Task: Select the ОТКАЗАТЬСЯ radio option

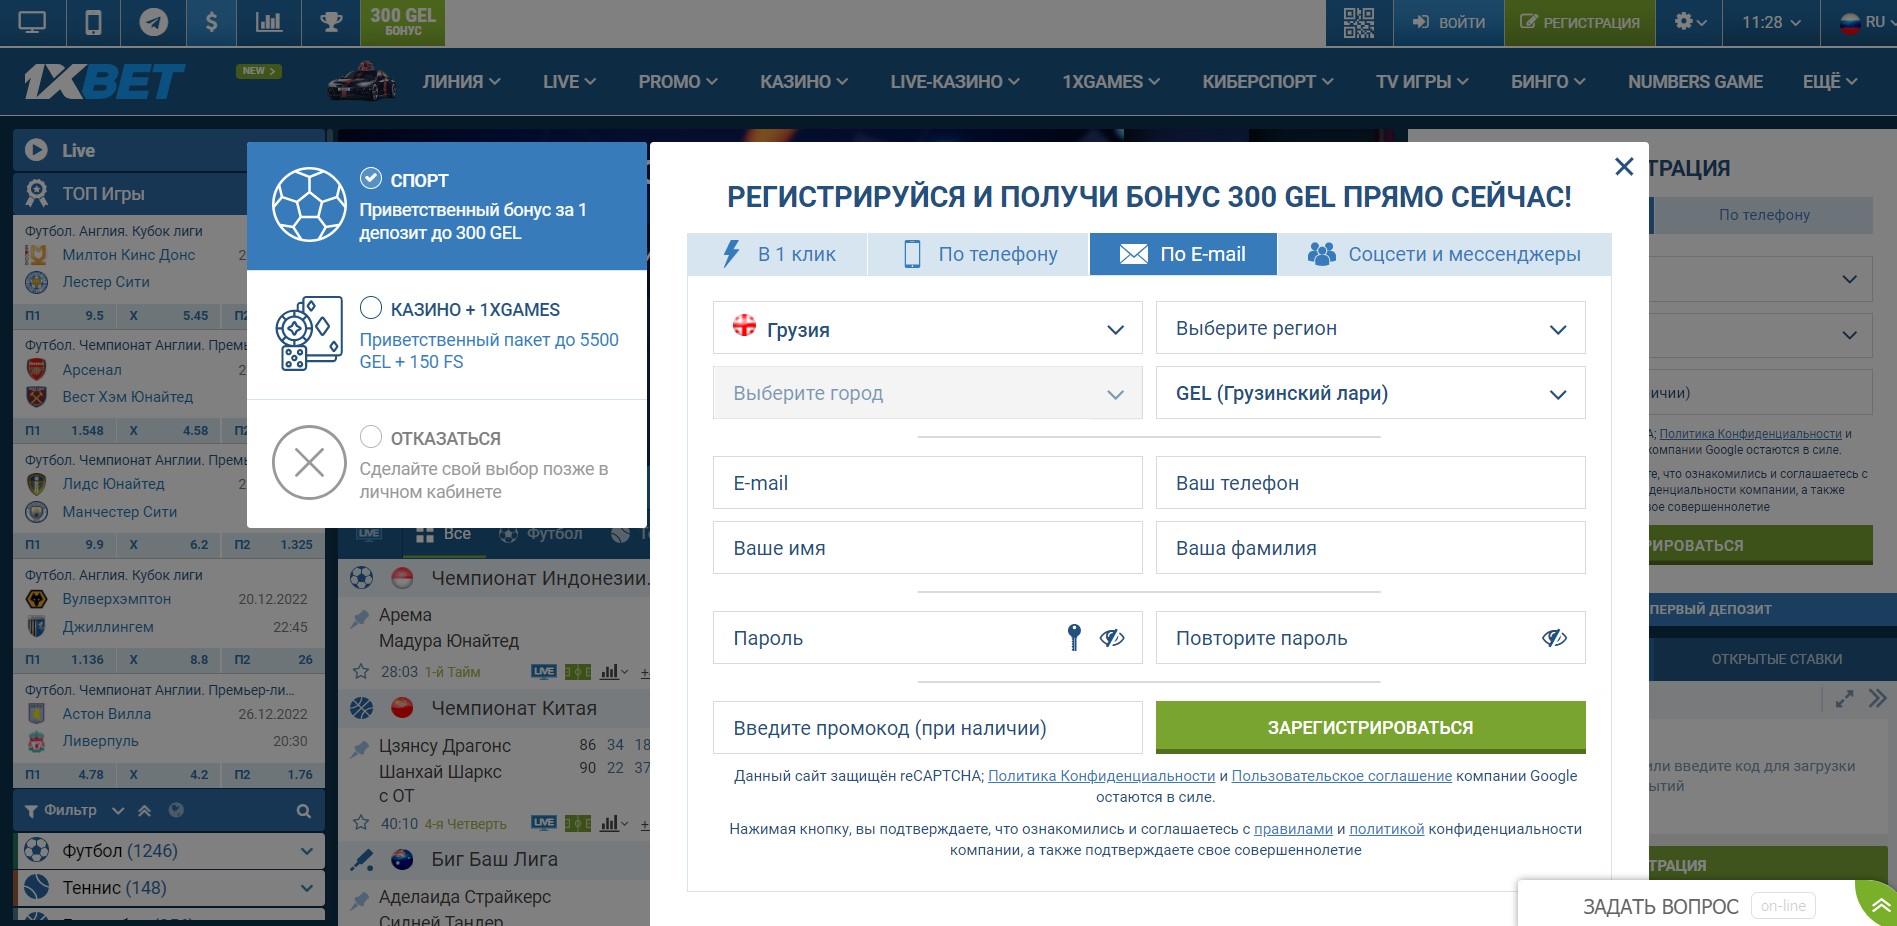Action: [371, 436]
